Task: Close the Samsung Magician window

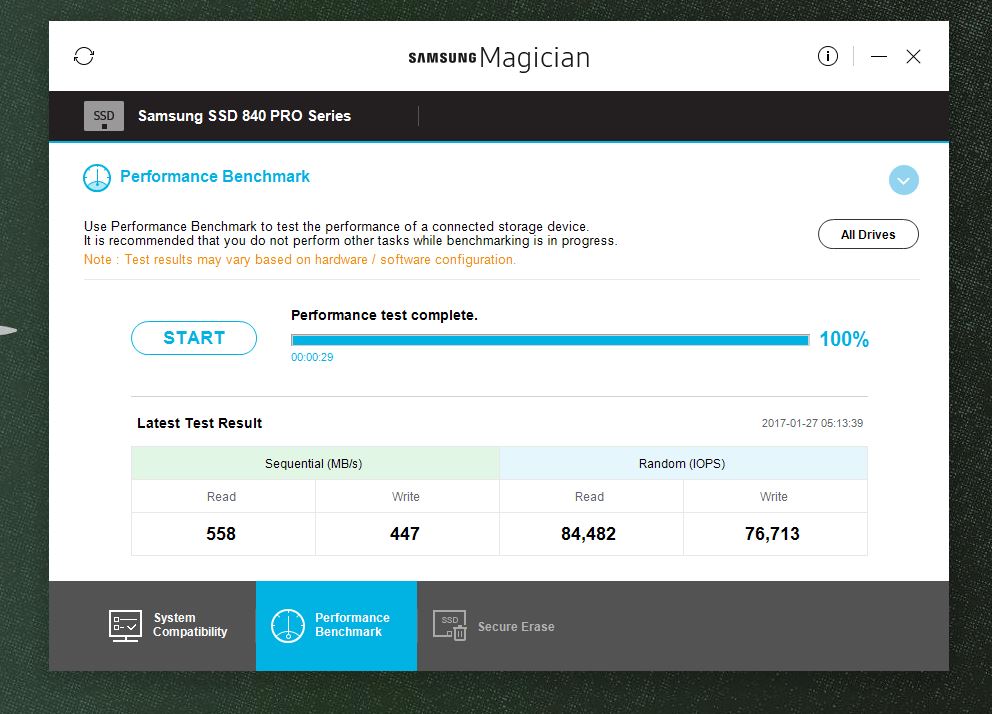Action: tap(913, 57)
